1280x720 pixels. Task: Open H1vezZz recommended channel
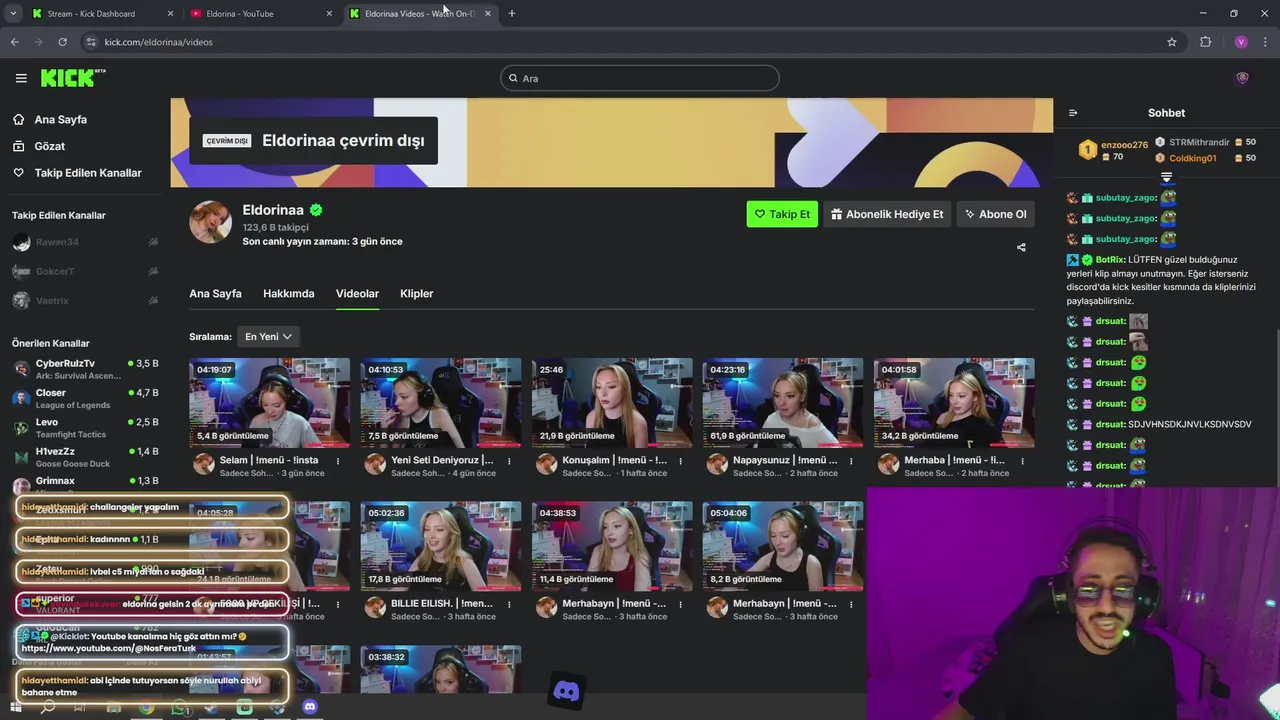pos(85,456)
